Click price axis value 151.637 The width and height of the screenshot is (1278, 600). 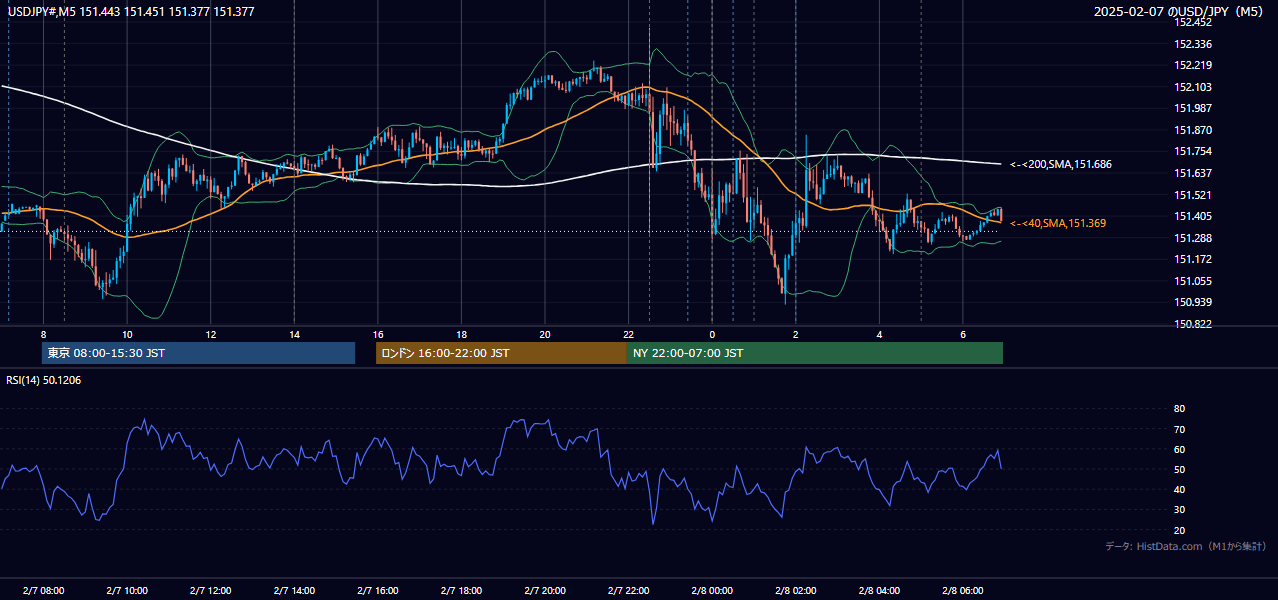pyautogui.click(x=1193, y=173)
